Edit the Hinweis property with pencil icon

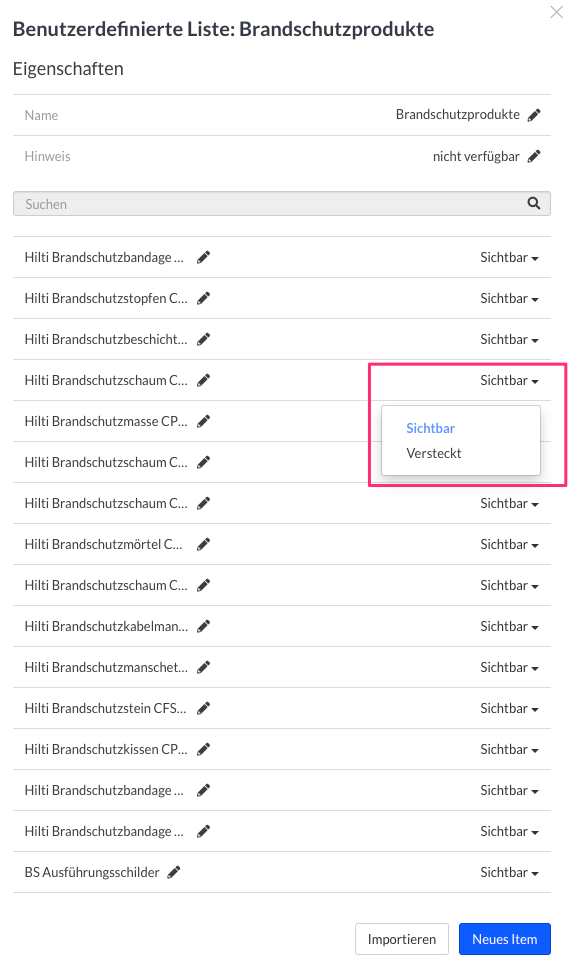(x=534, y=157)
